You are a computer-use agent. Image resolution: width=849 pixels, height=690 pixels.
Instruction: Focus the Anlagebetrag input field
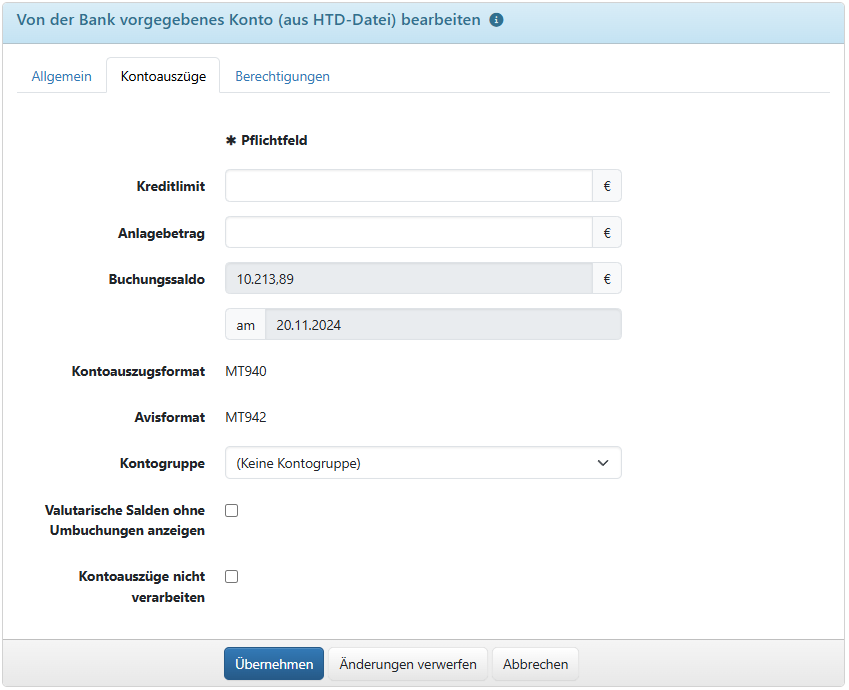[x=409, y=233]
